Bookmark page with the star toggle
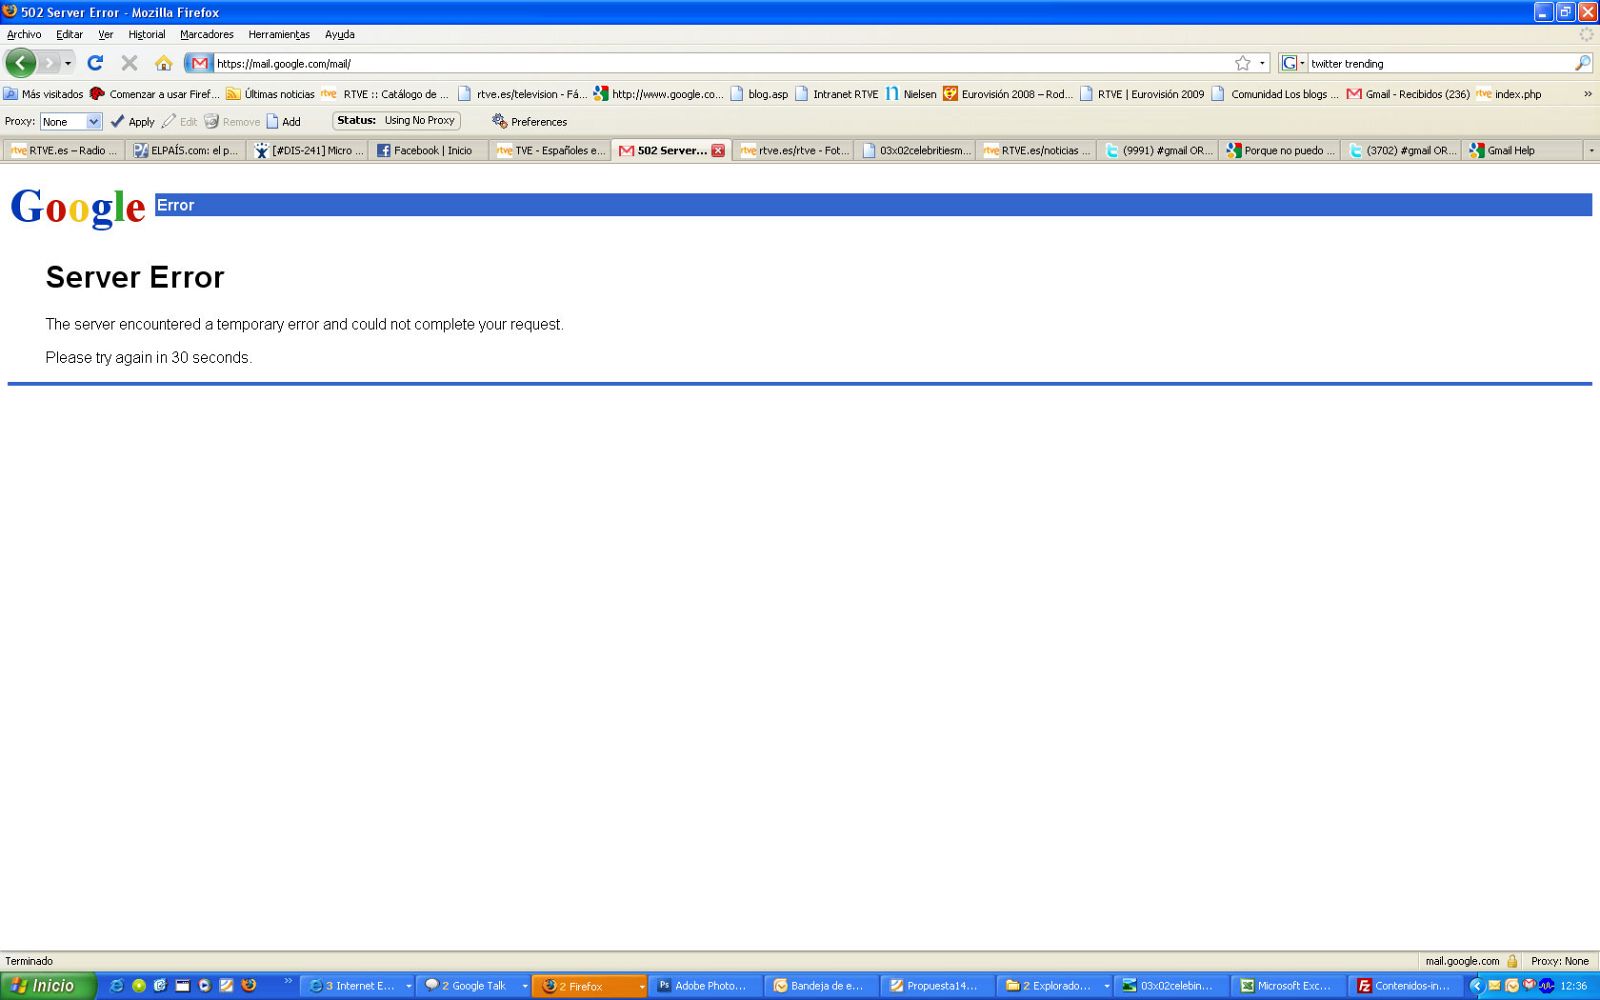Viewport: 1600px width, 1000px height. [1240, 62]
